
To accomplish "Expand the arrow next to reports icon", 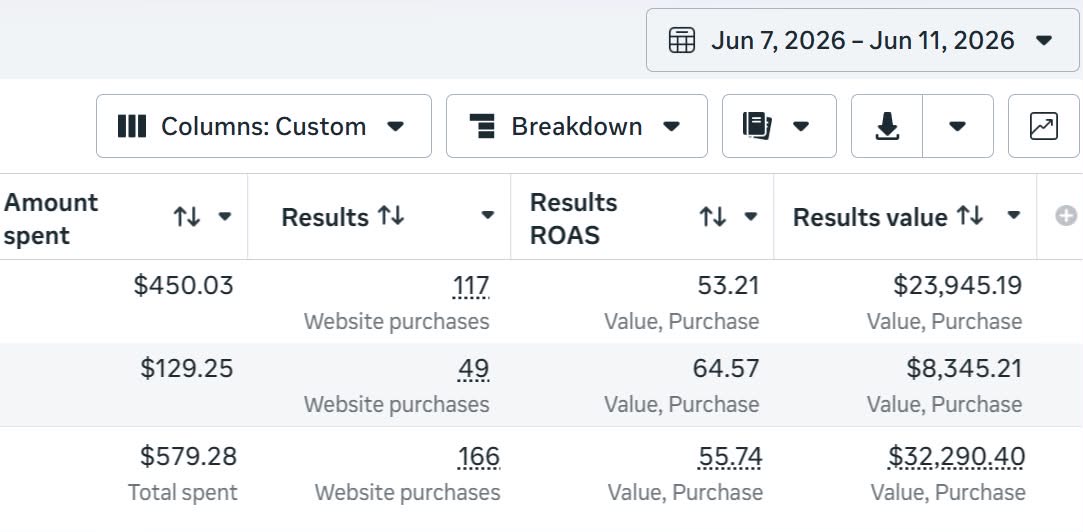I will pyautogui.click(x=801, y=126).
